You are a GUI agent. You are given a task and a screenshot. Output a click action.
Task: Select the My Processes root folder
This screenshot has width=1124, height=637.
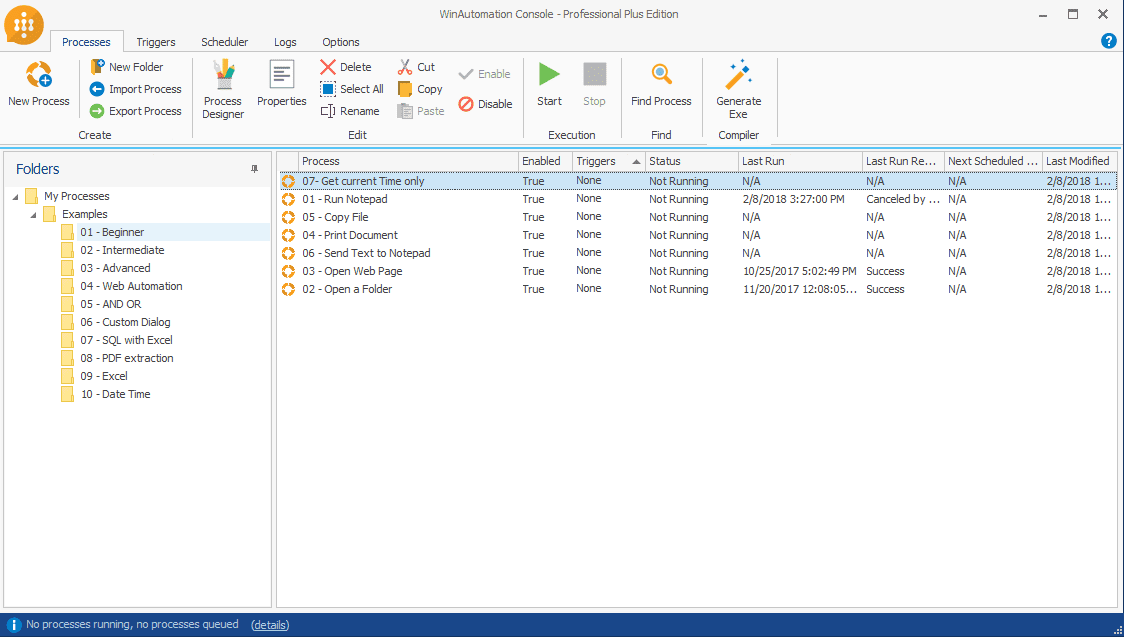pos(77,196)
